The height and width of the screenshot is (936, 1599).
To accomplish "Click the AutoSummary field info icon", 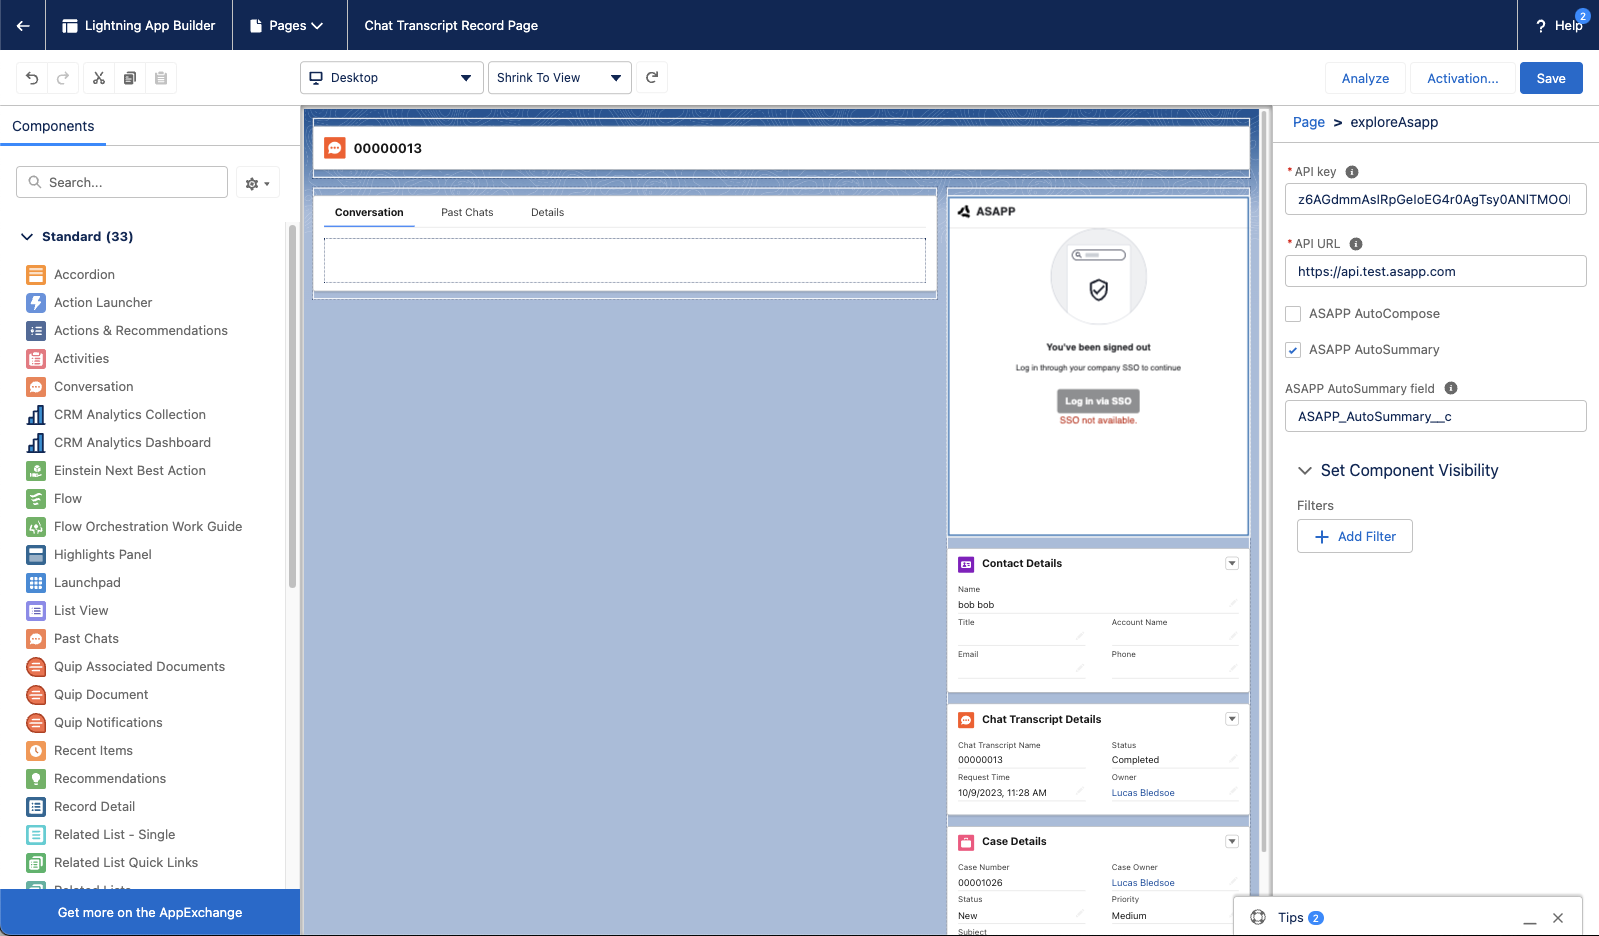I will pos(1451,388).
